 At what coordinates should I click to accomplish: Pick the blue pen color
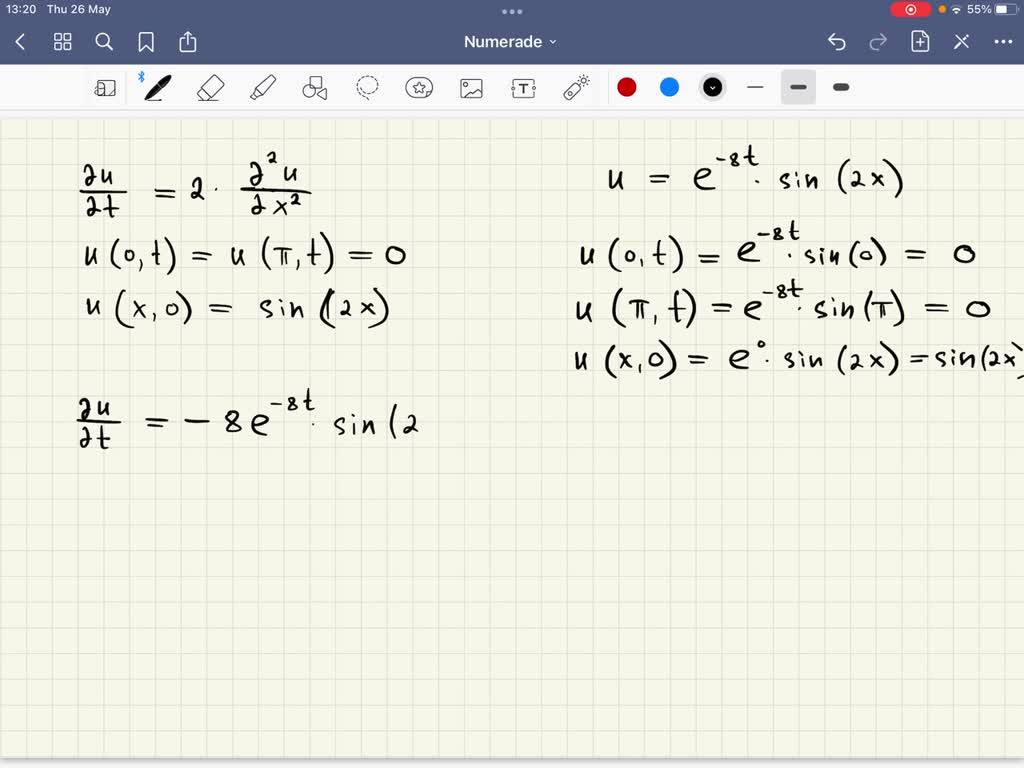tap(669, 88)
